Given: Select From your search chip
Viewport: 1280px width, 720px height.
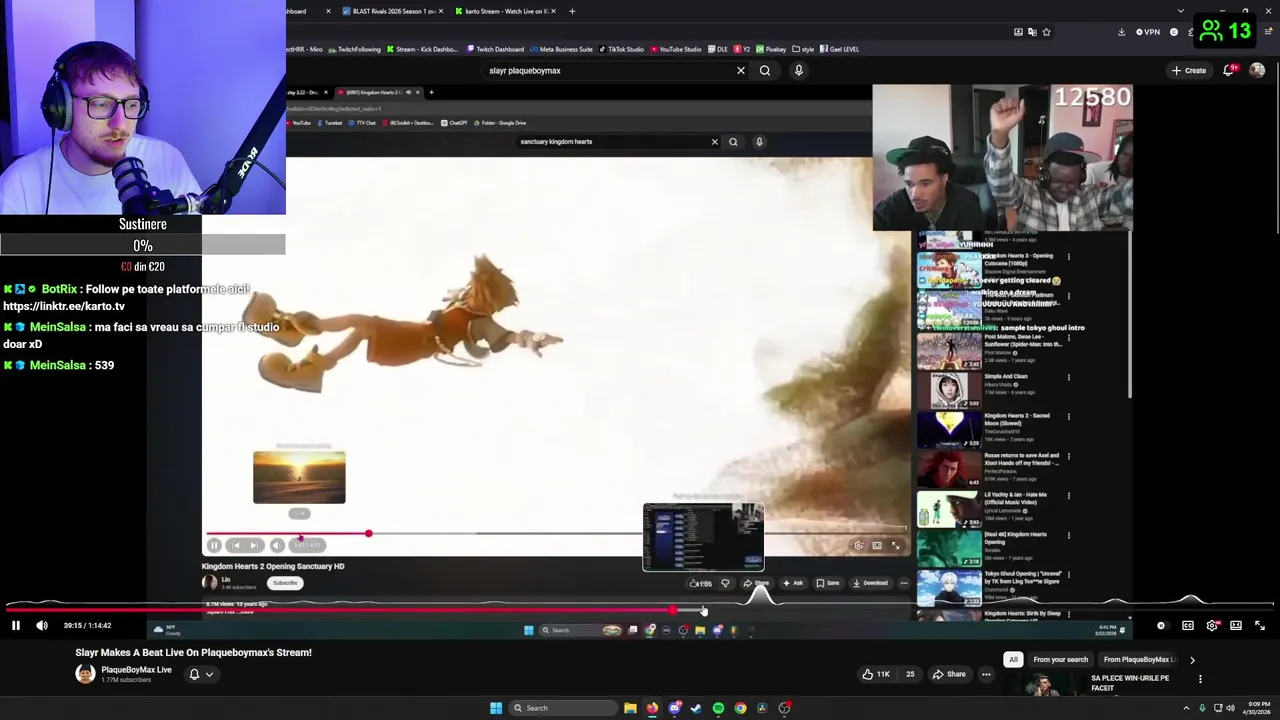Looking at the screenshot, I should [x=1060, y=660].
